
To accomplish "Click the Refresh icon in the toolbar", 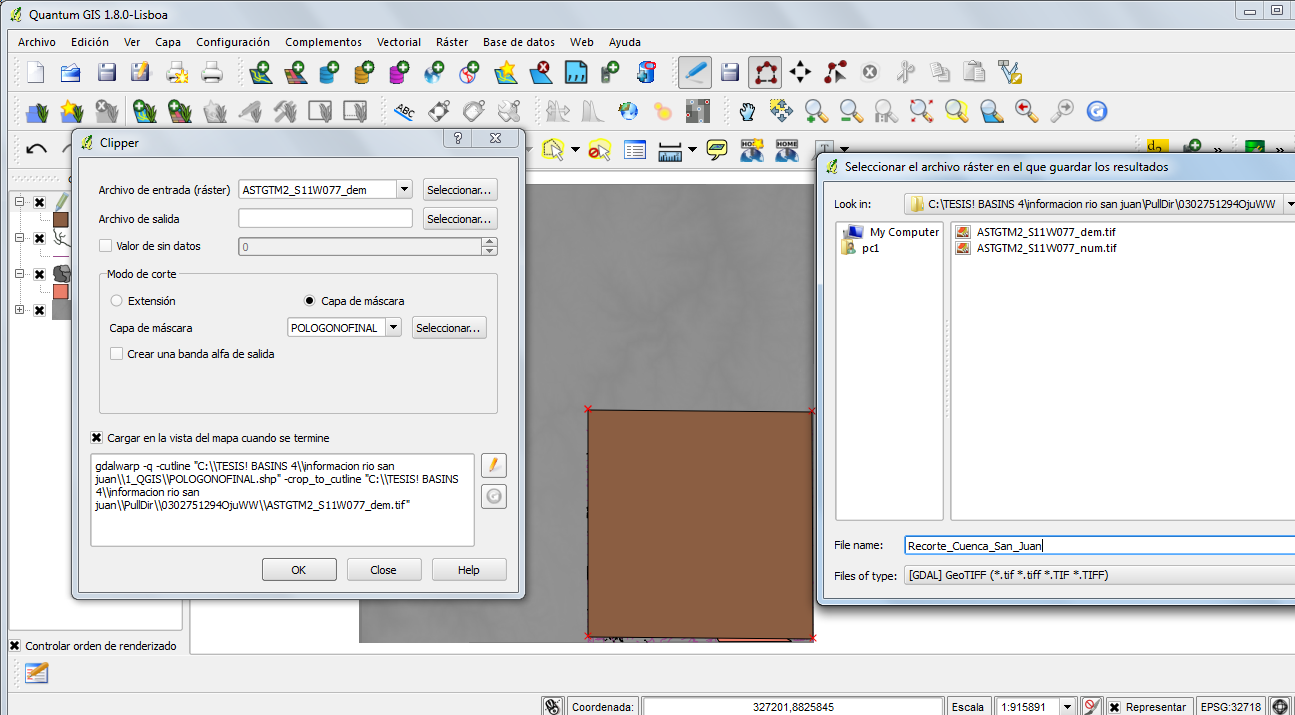I will (x=1097, y=110).
